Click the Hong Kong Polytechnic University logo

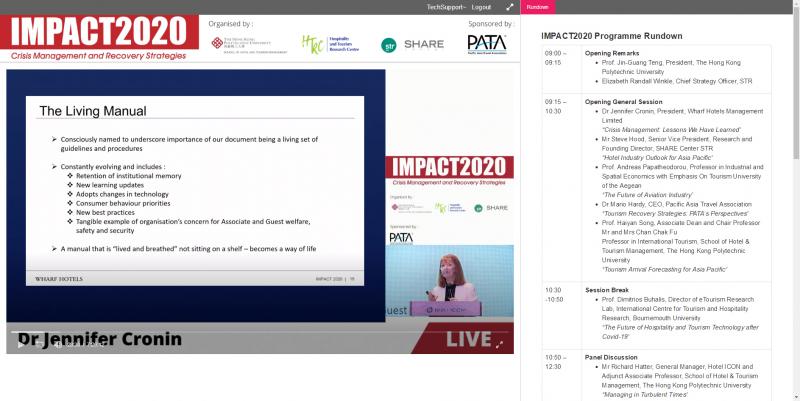249,44
